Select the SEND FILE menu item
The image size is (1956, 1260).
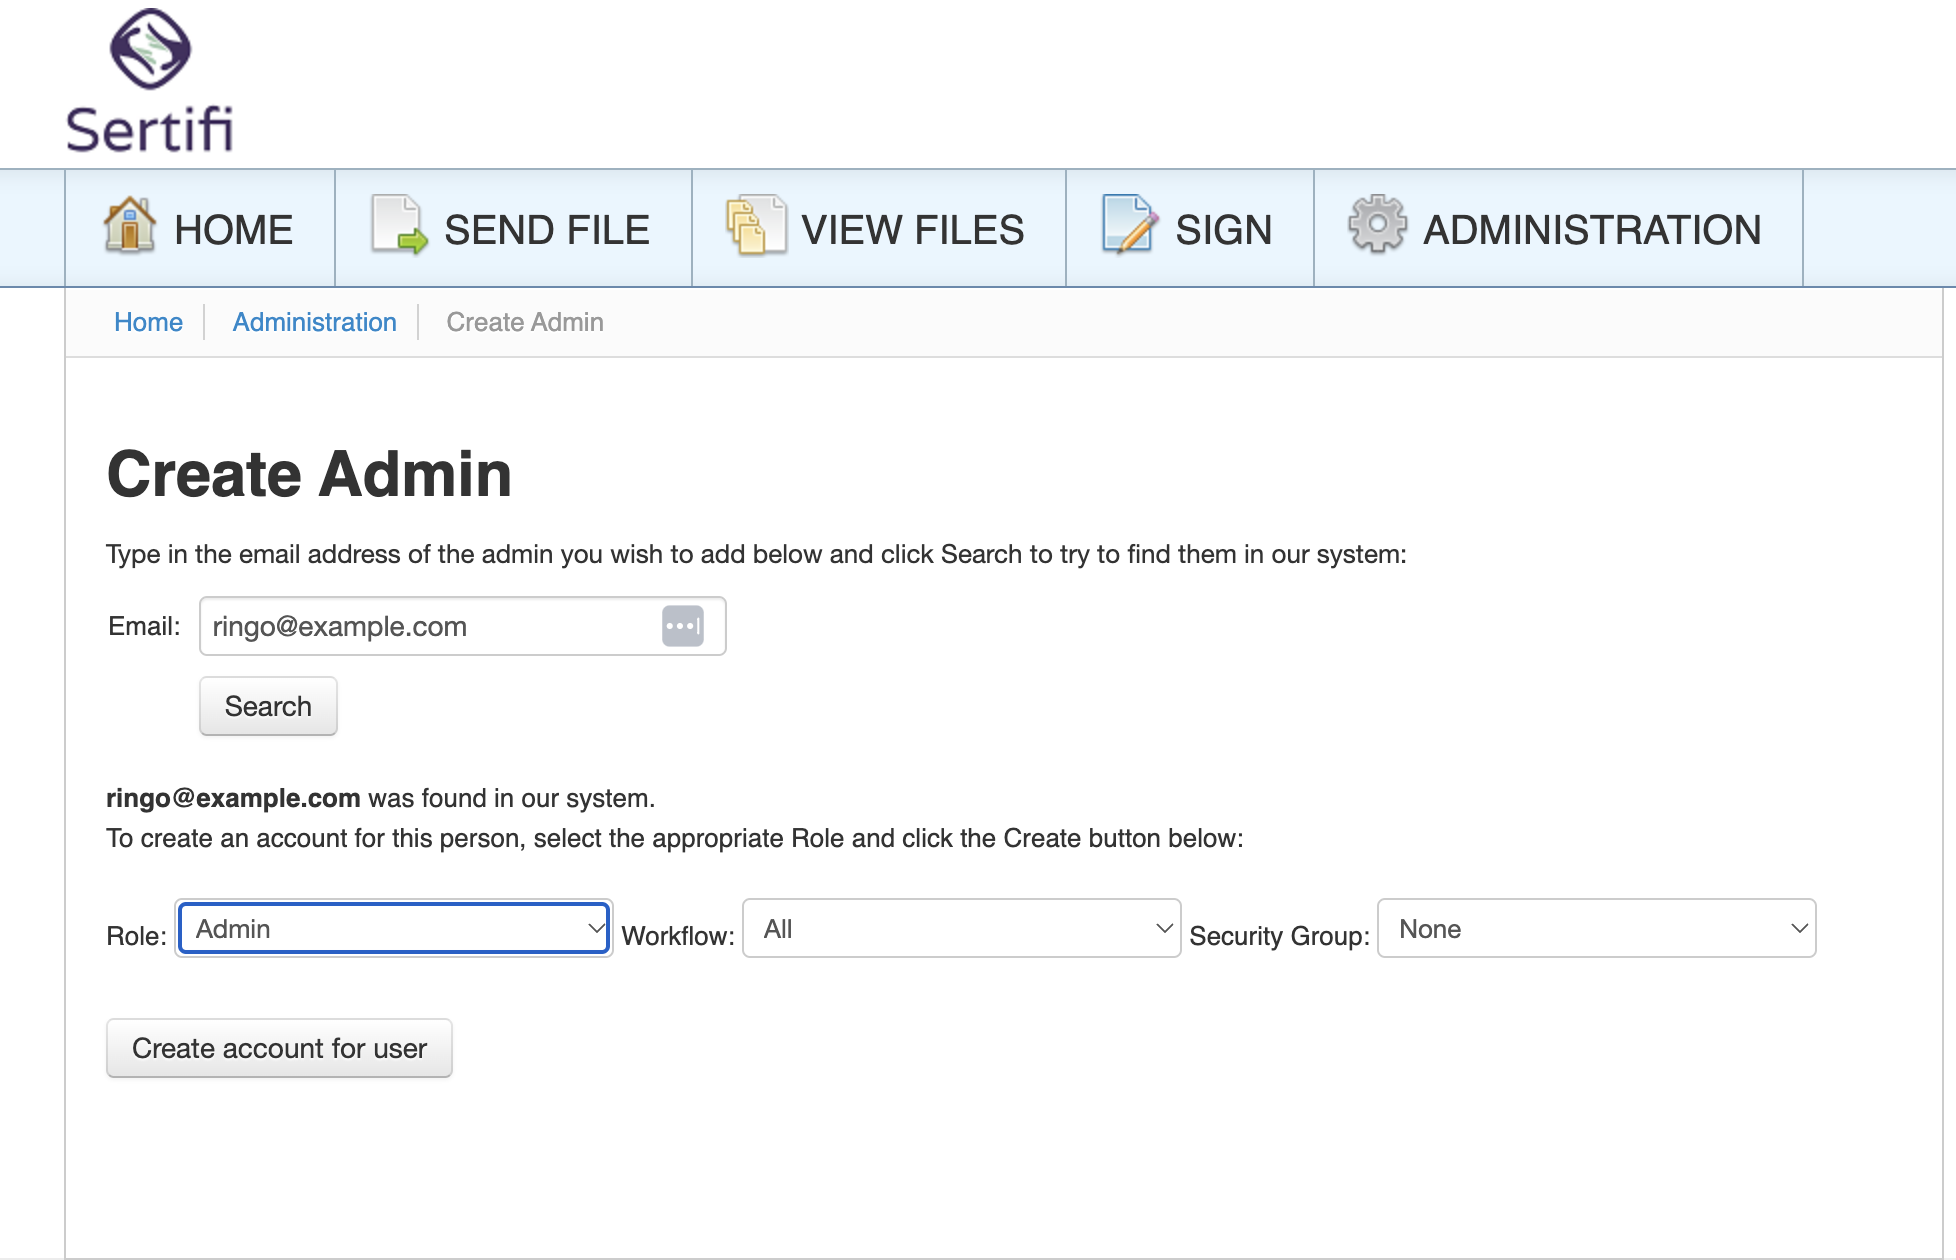point(514,229)
